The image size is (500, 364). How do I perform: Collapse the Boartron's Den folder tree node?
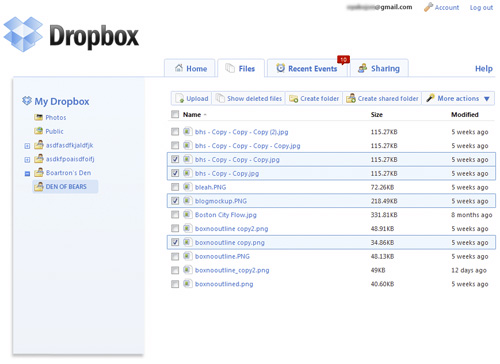[x=27, y=174]
